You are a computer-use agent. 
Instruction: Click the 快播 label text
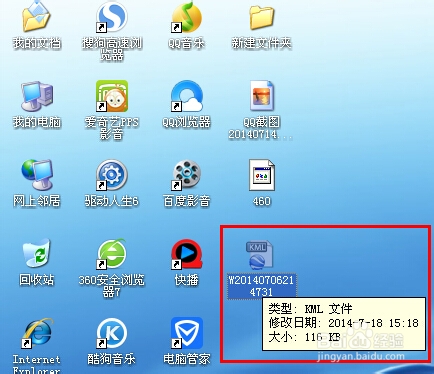point(186,280)
